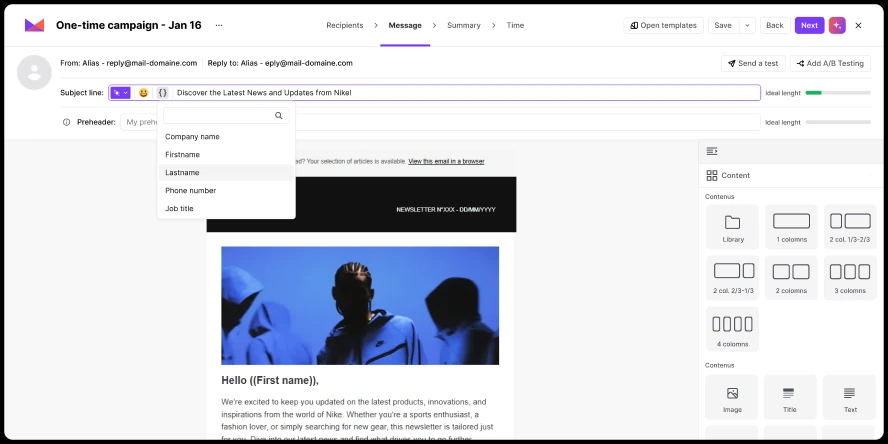
Task: Click the preheader info icon
Action: (x=66, y=122)
